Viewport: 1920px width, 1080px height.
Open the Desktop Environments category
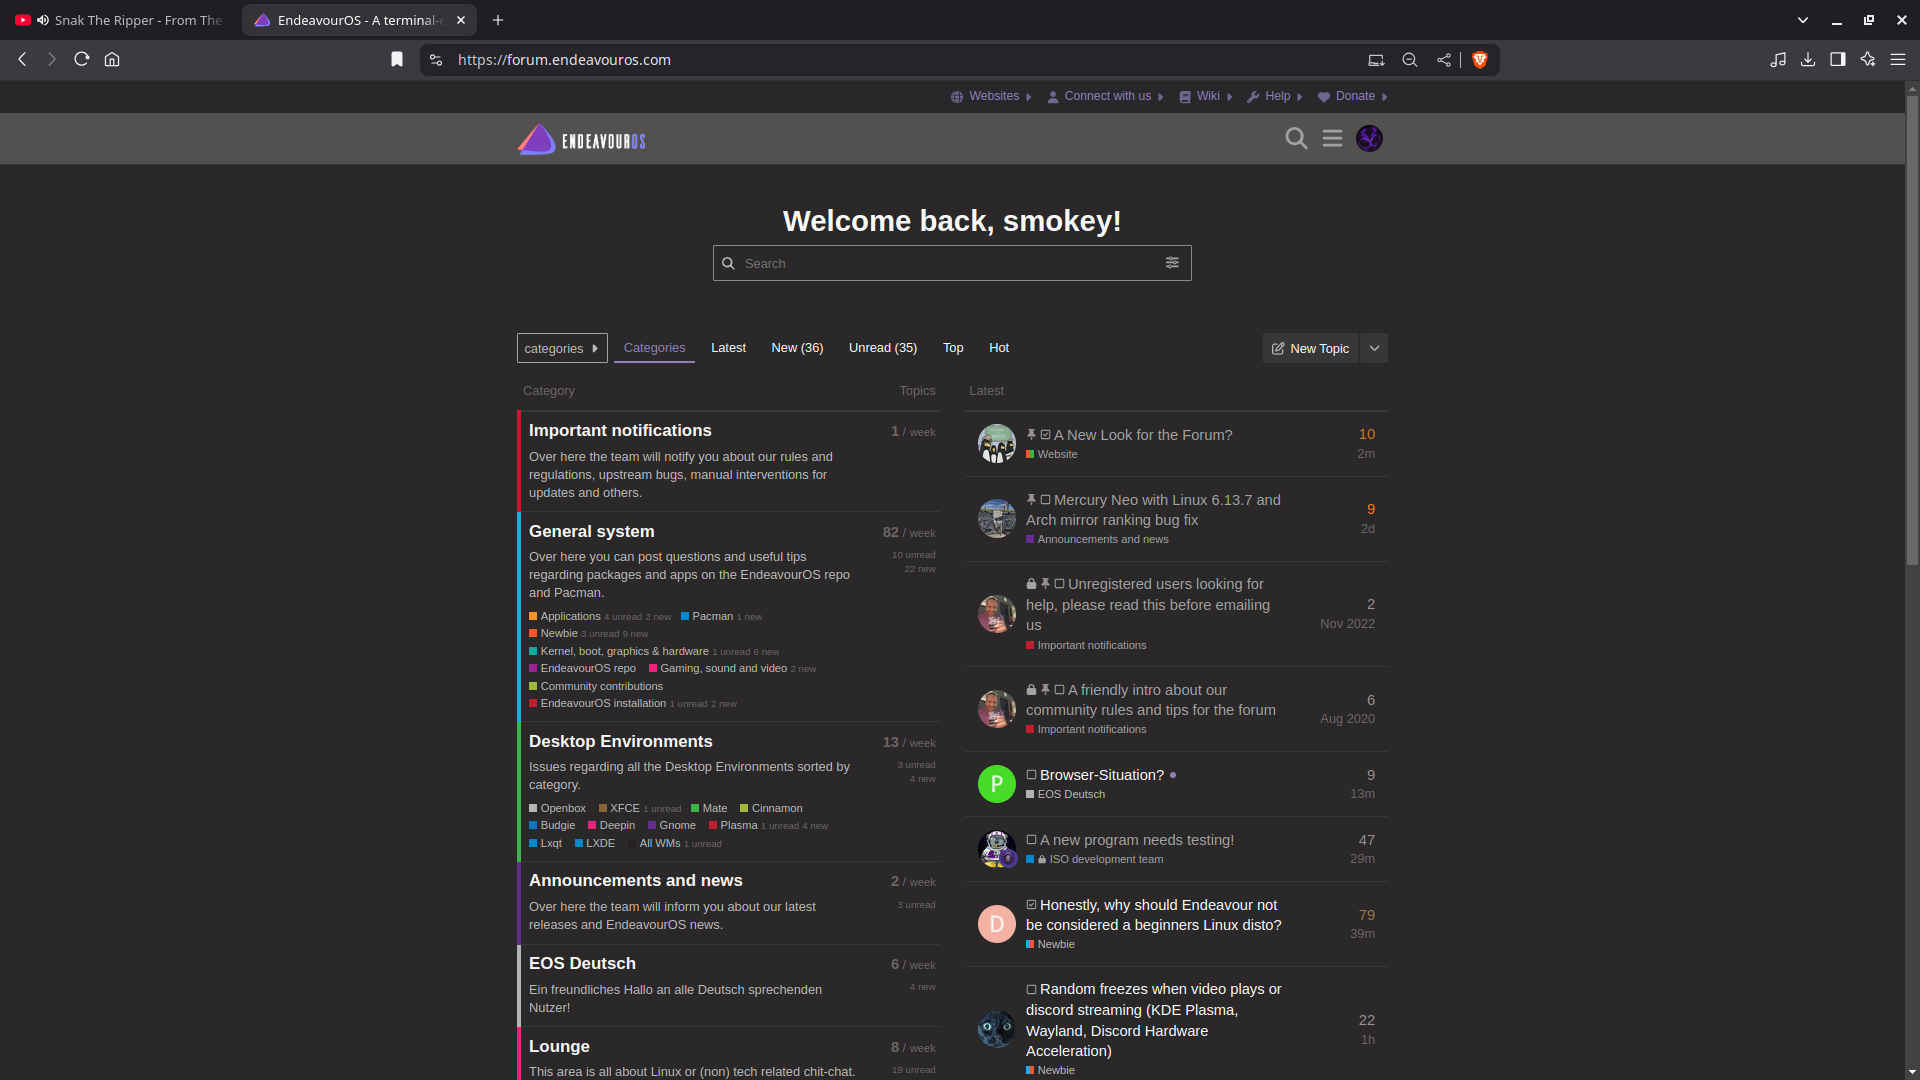pyautogui.click(x=621, y=742)
